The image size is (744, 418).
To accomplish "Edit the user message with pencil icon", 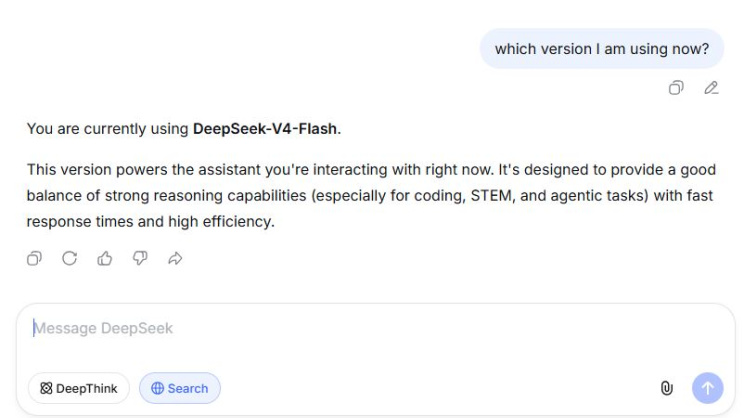I will pyautogui.click(x=711, y=88).
